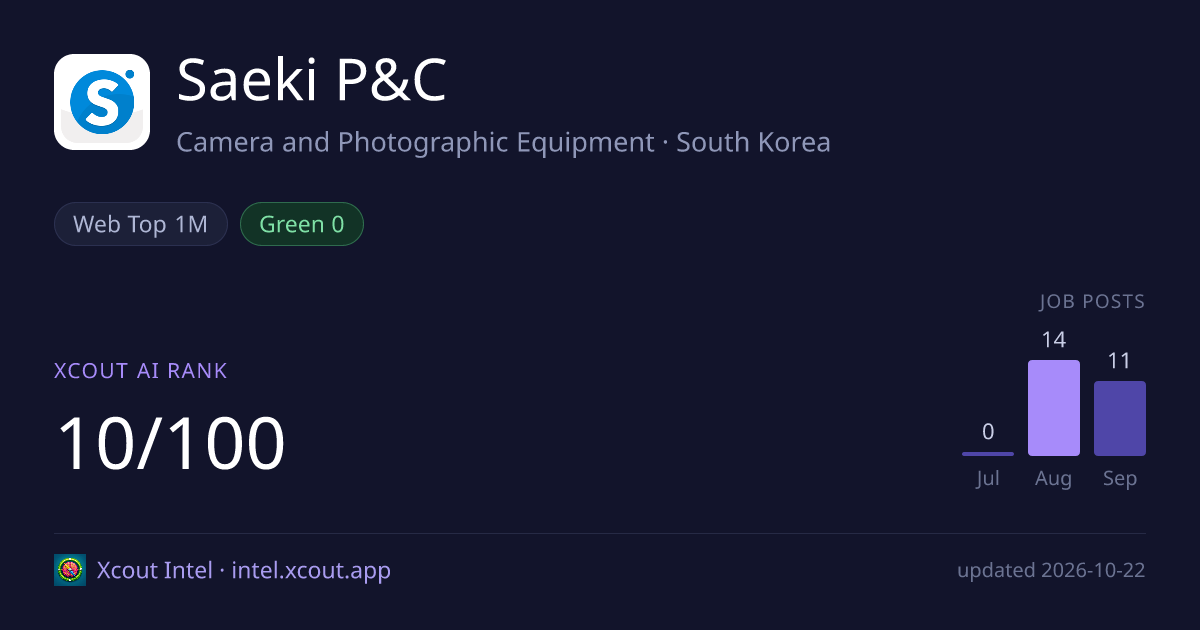Click the Sep month label

coord(1120,479)
